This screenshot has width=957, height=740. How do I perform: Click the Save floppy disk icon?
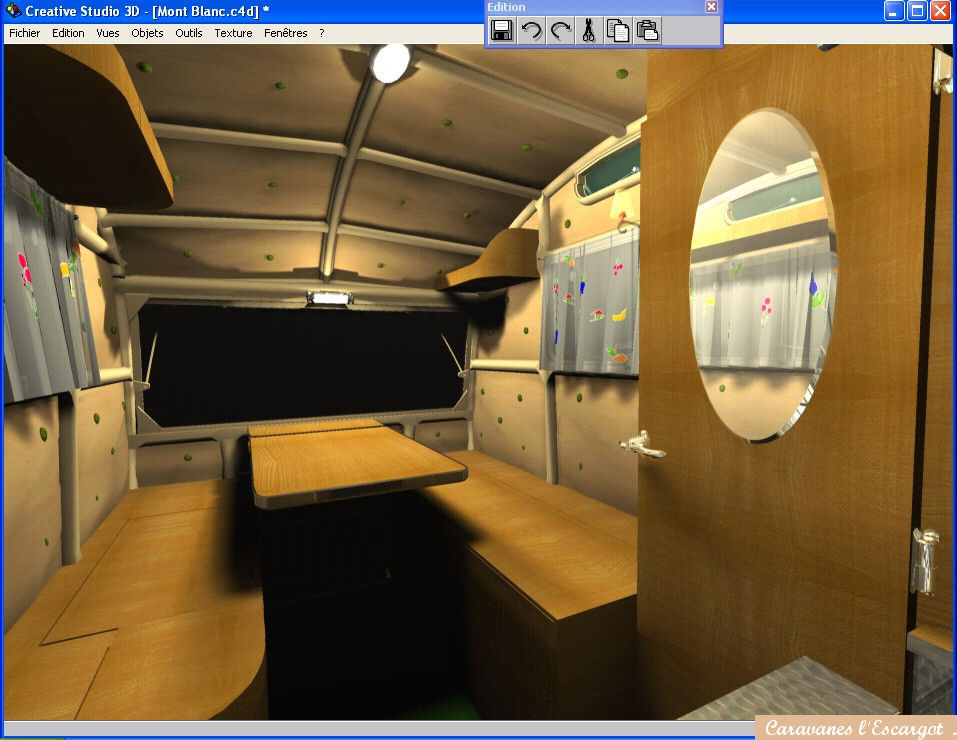[x=502, y=31]
